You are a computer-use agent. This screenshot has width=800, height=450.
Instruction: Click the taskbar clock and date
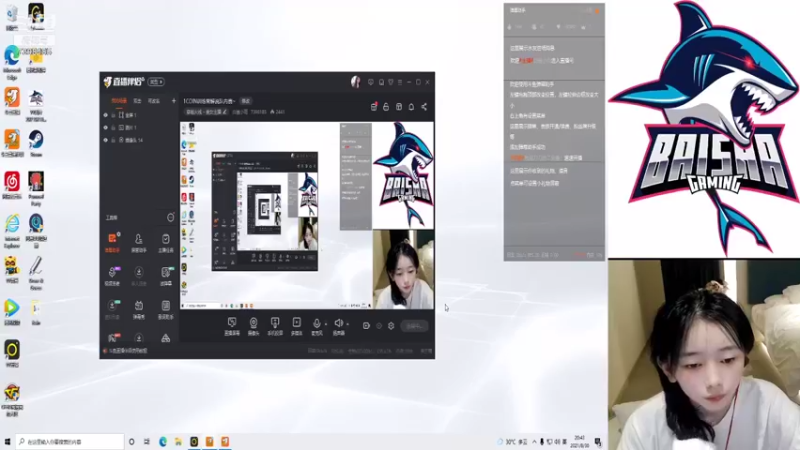click(x=579, y=441)
